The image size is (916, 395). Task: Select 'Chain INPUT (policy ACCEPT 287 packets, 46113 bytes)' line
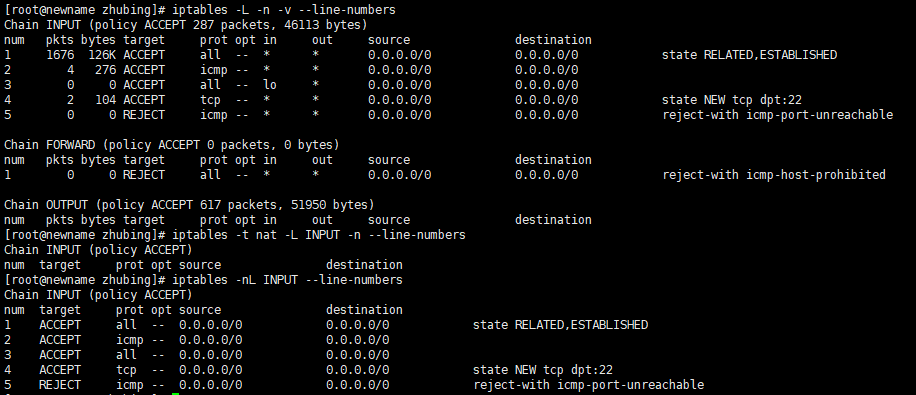[185, 25]
